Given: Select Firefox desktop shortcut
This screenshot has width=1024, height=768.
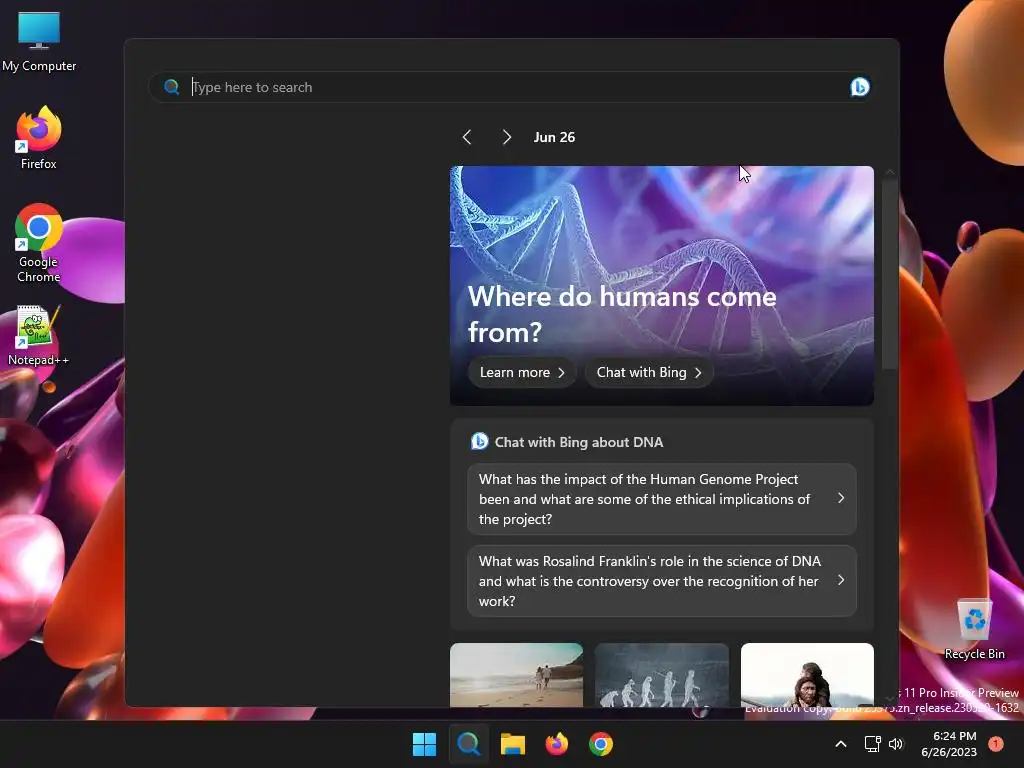Looking at the screenshot, I should click(39, 138).
